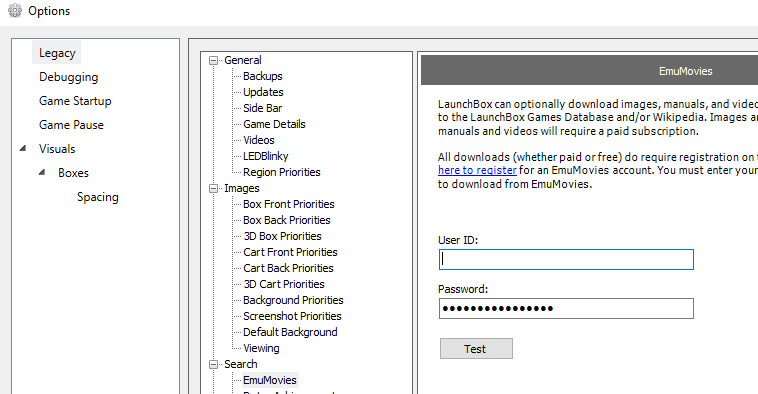Open 3D Box Priorities
The width and height of the screenshot is (758, 394).
282,236
